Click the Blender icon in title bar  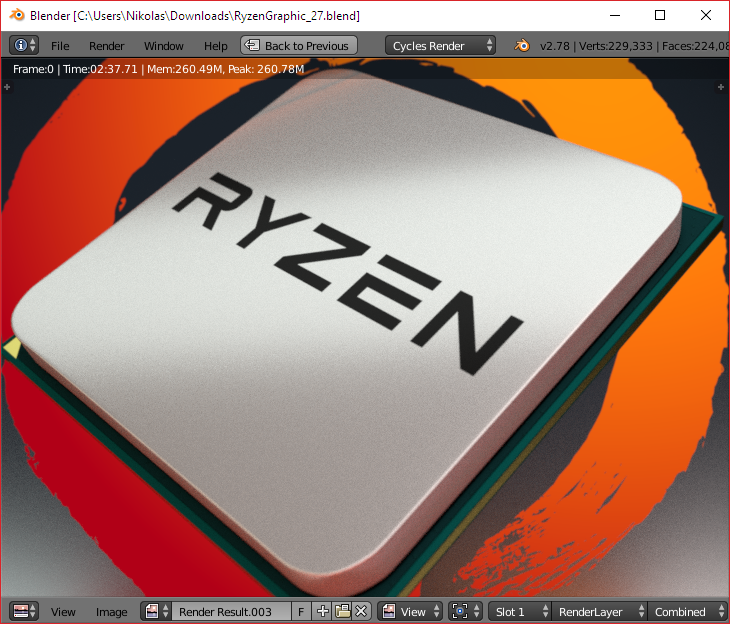pyautogui.click(x=17, y=15)
